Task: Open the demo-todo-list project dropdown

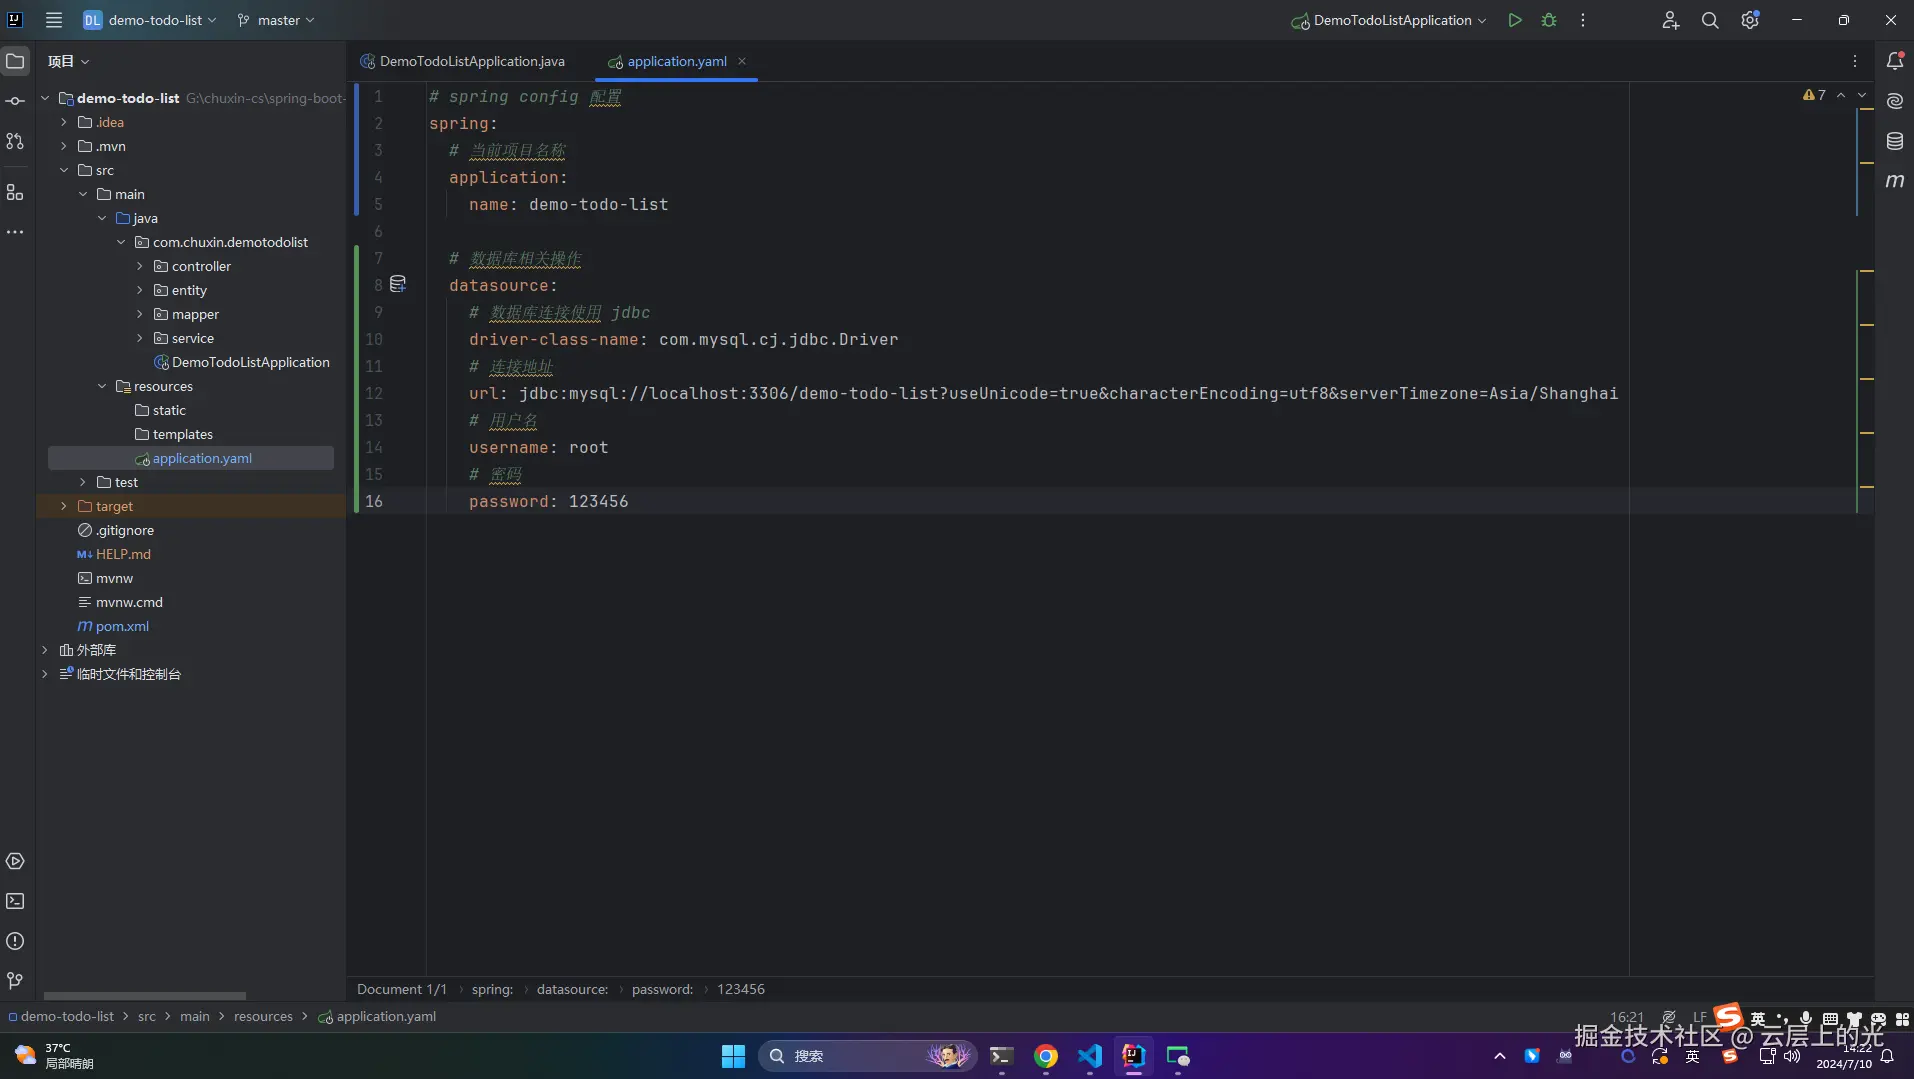Action: pos(150,20)
